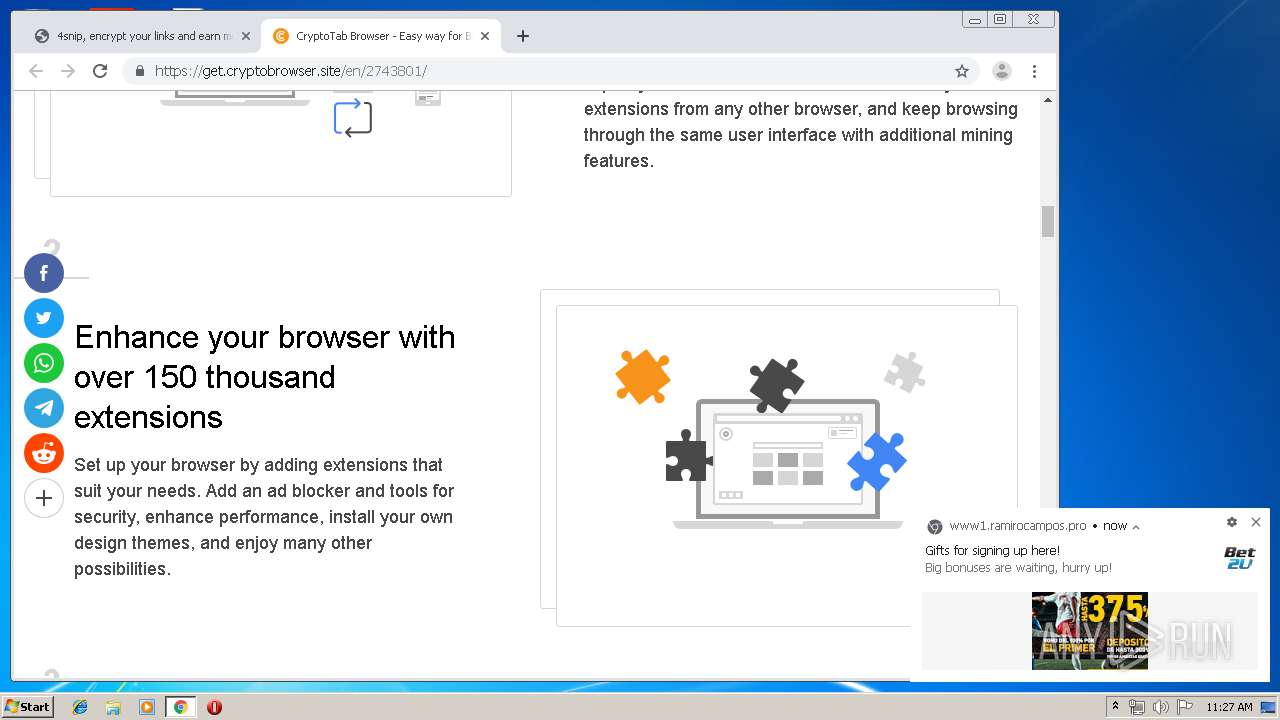Launch Internet Explorer from taskbar
The height and width of the screenshot is (720, 1280).
coord(80,707)
